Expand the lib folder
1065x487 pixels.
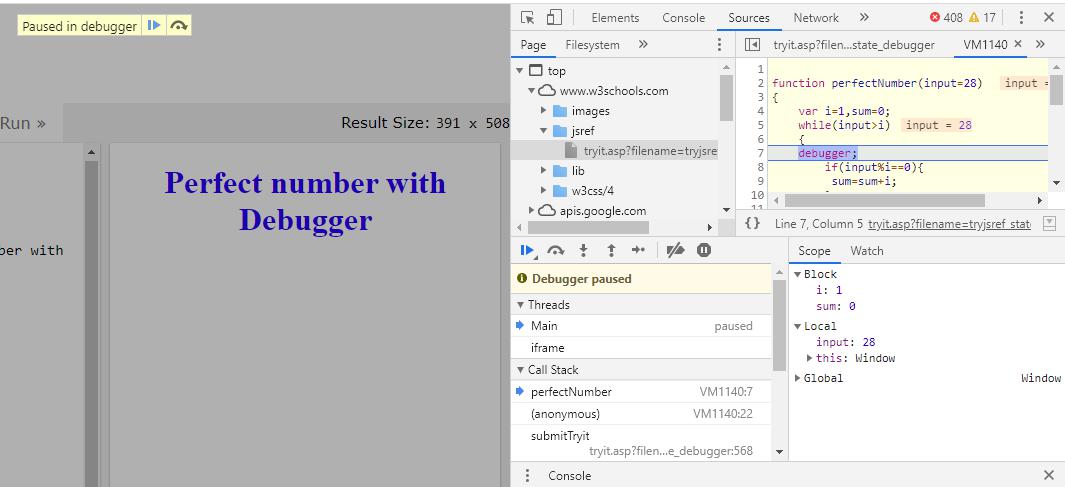point(543,170)
